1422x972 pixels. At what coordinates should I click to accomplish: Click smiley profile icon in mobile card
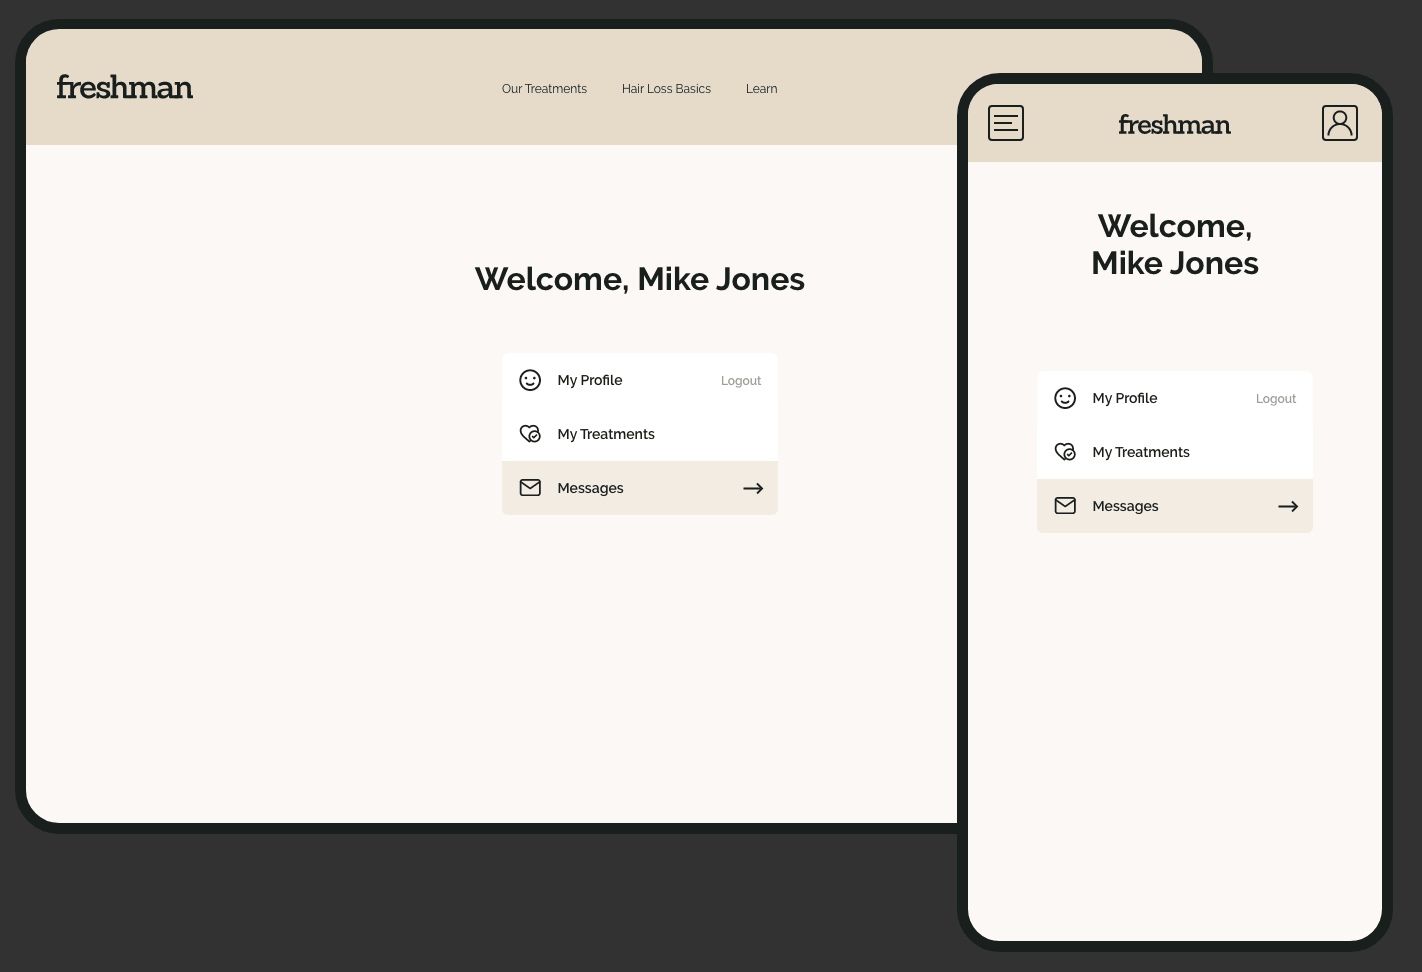pyautogui.click(x=1065, y=398)
